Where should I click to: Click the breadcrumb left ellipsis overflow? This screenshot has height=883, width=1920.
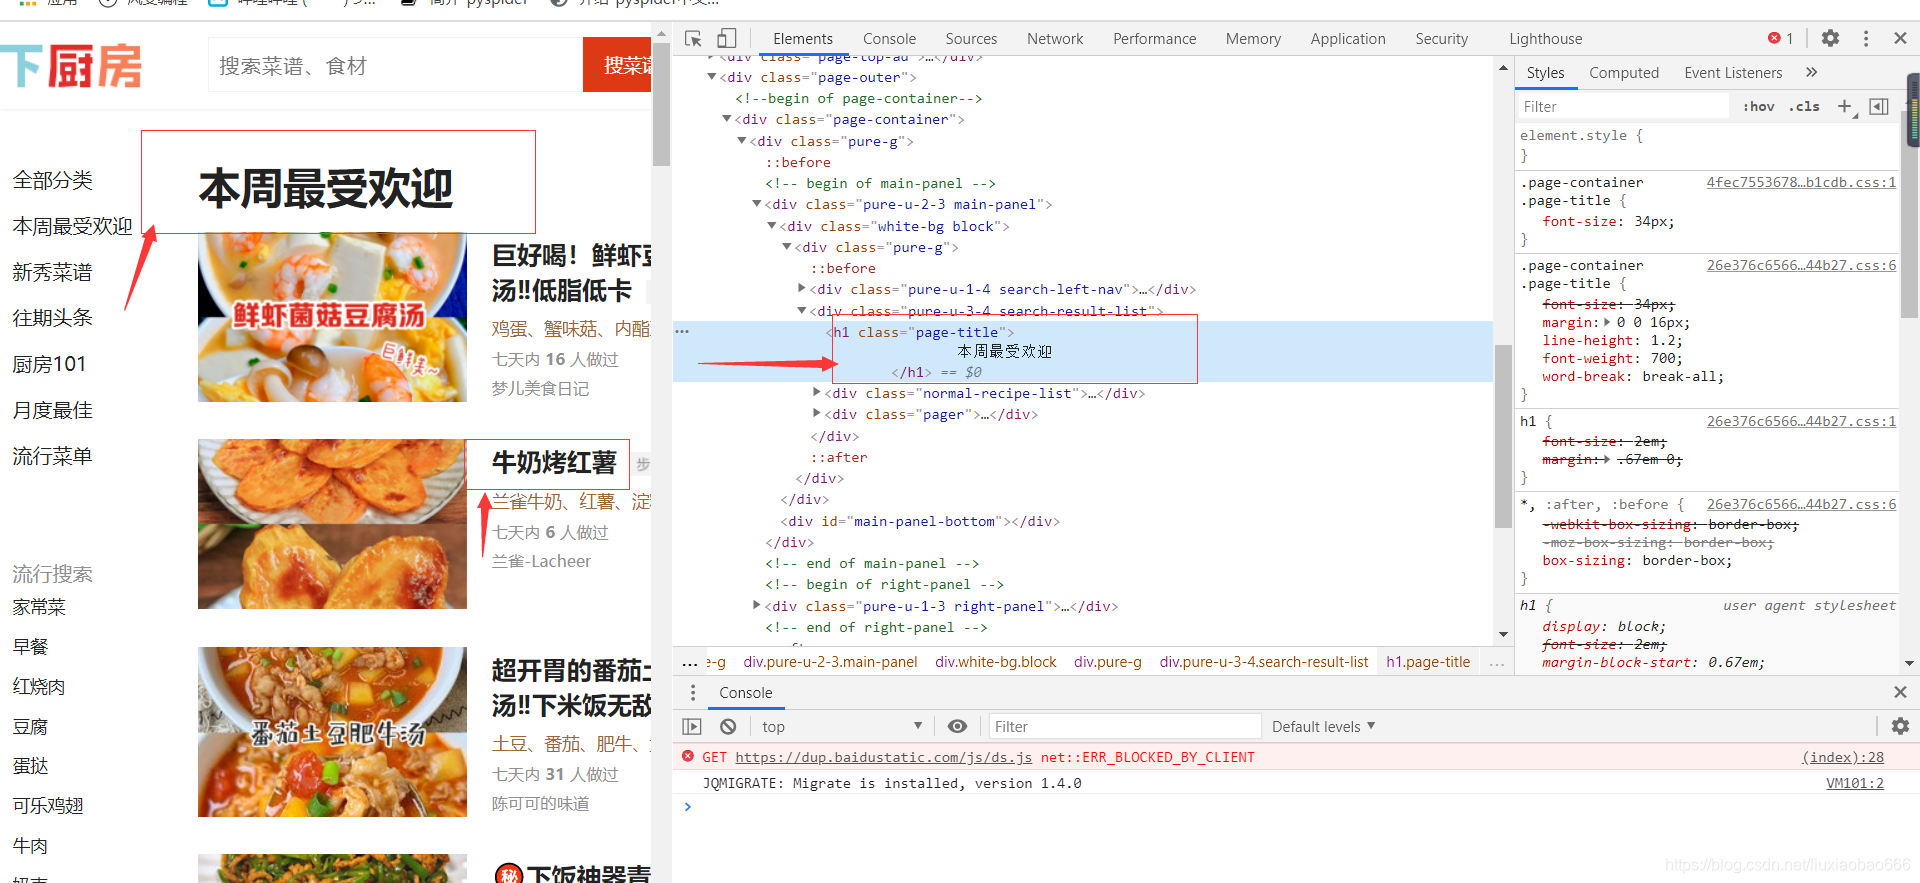(690, 662)
